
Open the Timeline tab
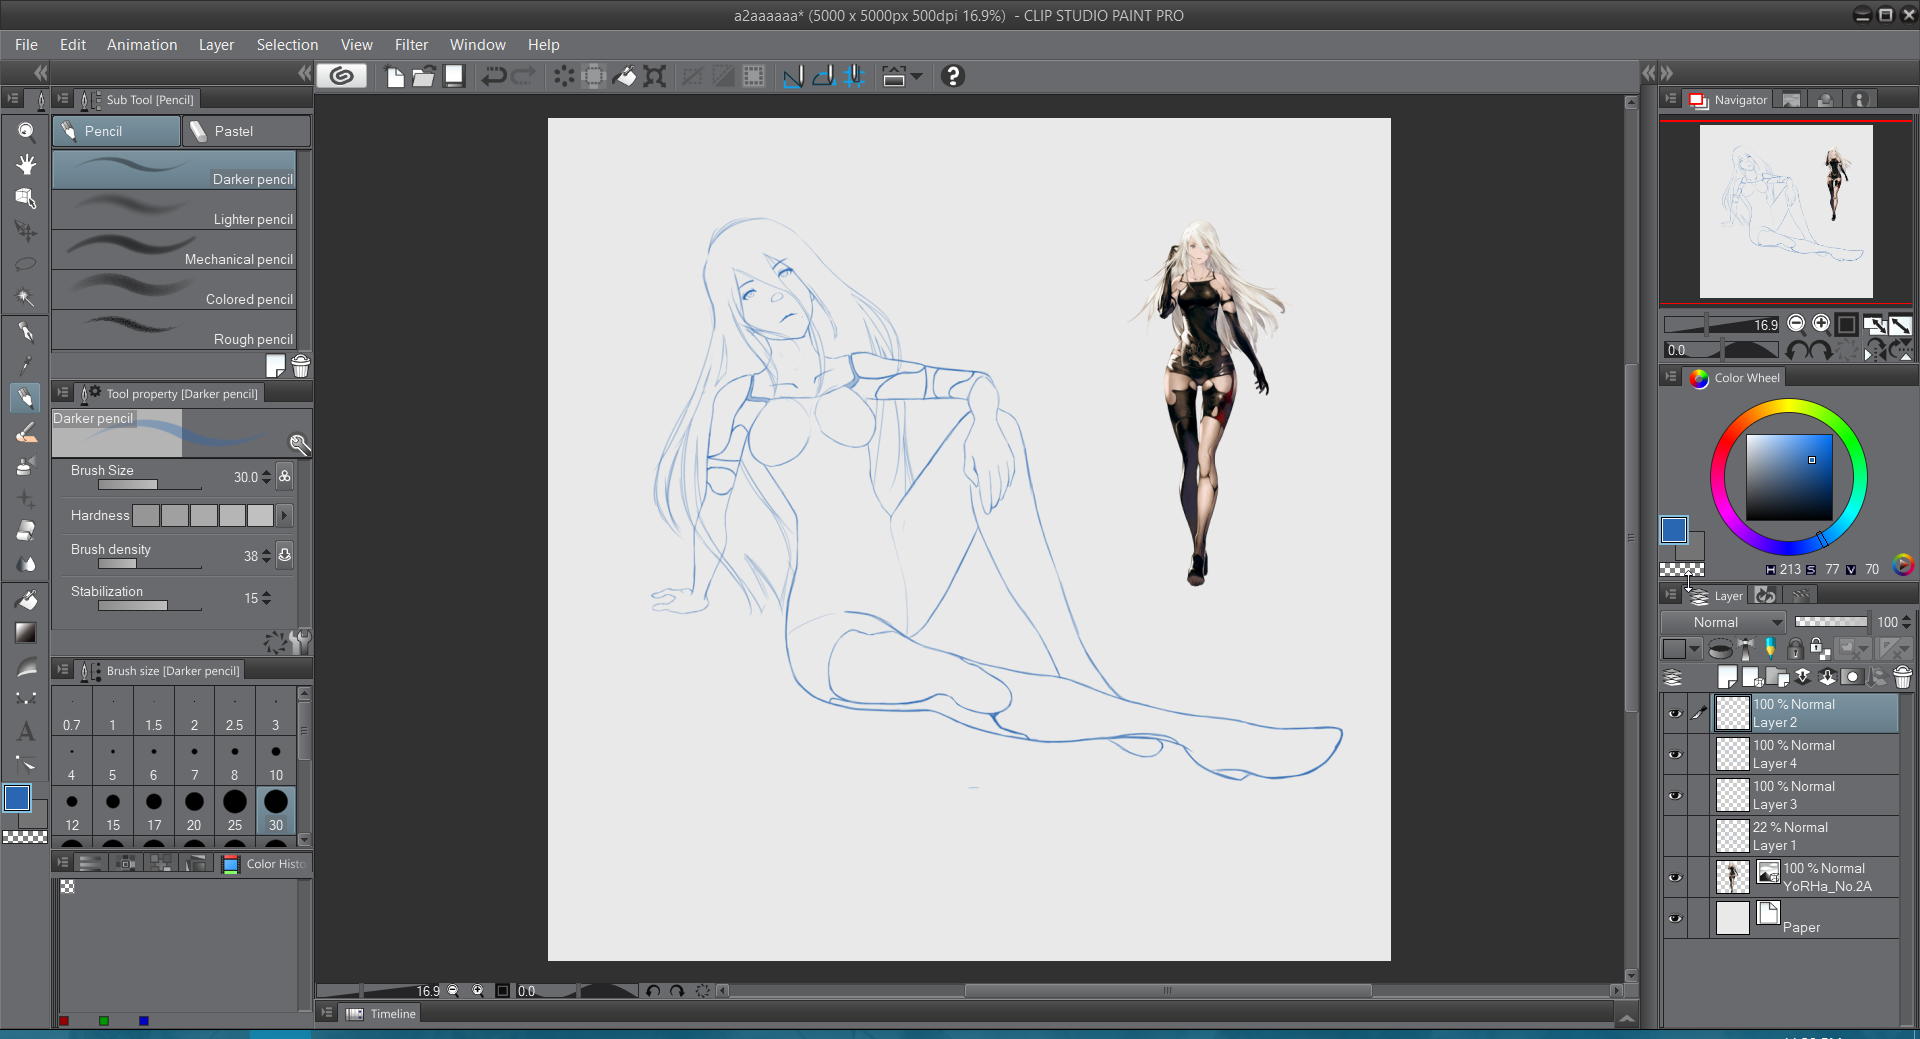tap(382, 1014)
